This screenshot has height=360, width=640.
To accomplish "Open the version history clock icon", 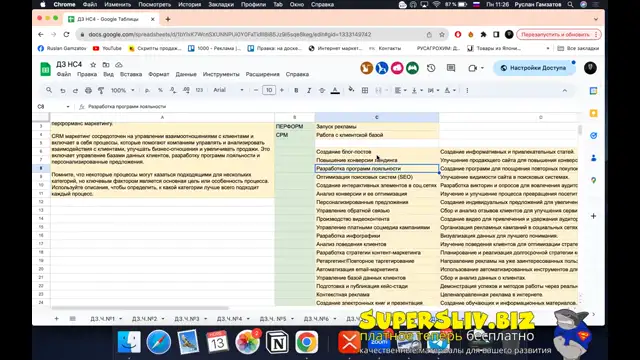I will pyautogui.click(x=431, y=68).
